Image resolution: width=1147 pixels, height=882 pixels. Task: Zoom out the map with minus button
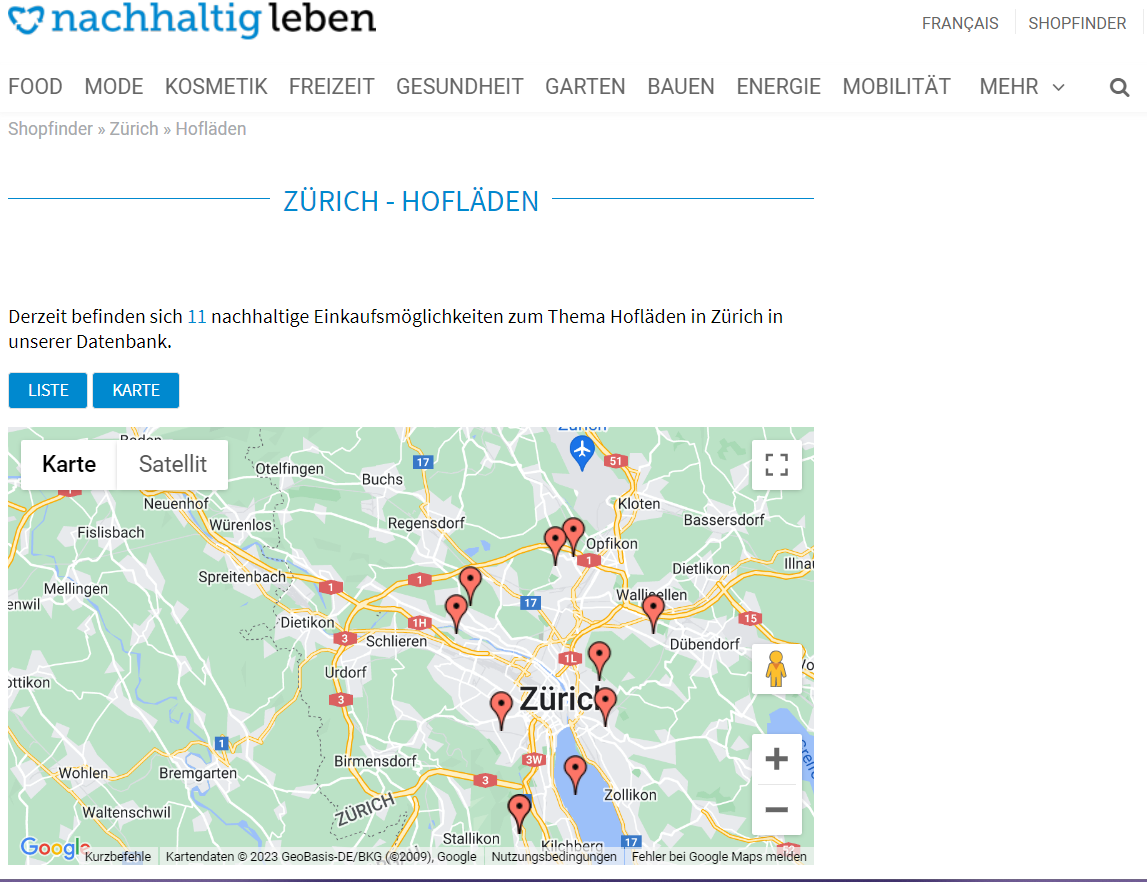point(777,809)
